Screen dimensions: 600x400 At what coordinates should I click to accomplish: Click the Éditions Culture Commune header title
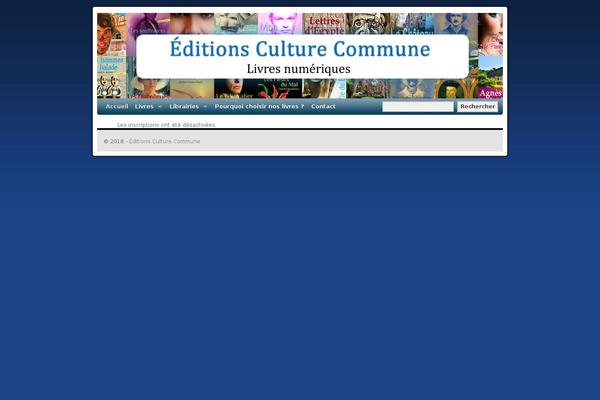click(x=300, y=49)
